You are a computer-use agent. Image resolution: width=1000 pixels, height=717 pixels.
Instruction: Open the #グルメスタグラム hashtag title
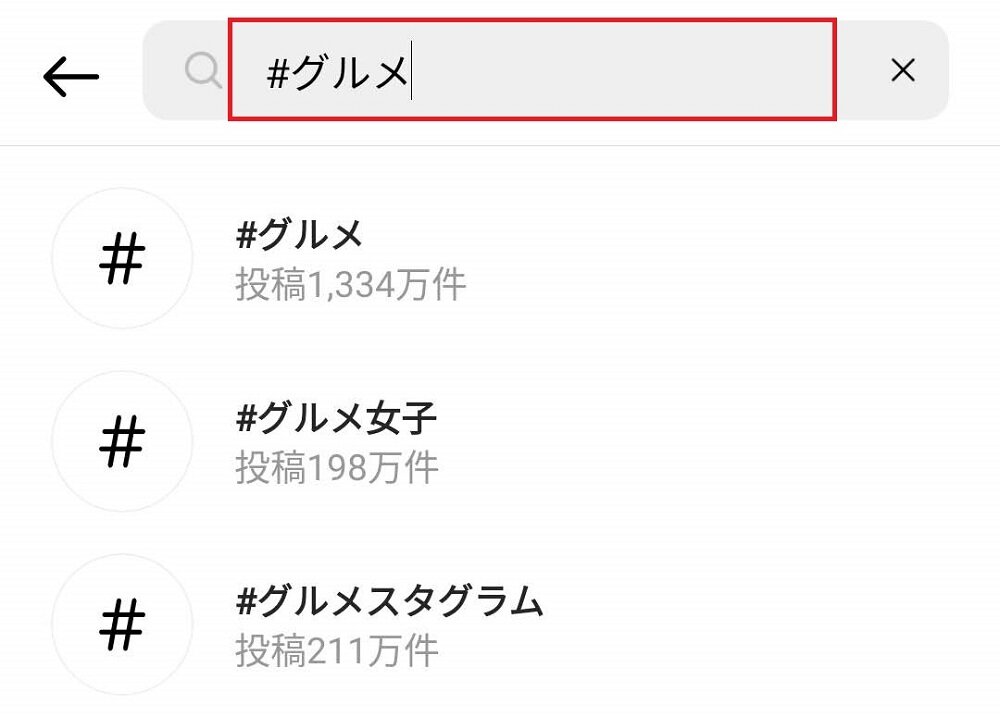click(390, 602)
